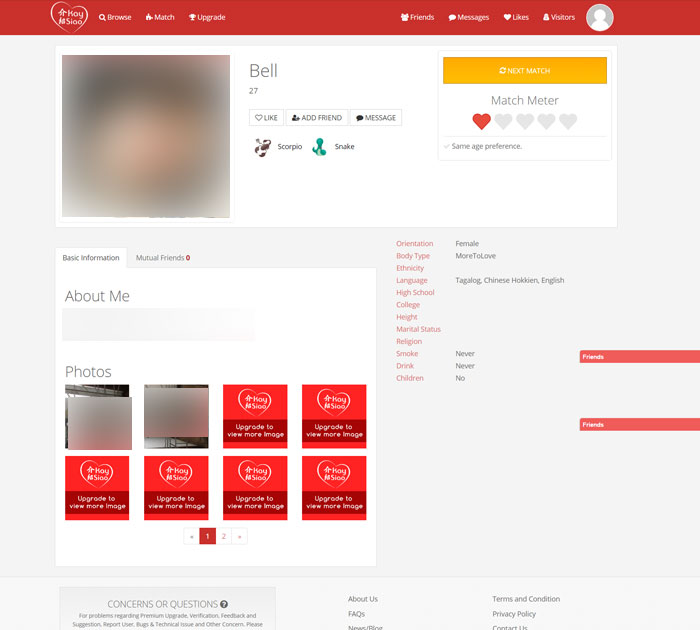Click the 'Same age preference.' text
This screenshot has height=630, width=700.
(x=487, y=146)
